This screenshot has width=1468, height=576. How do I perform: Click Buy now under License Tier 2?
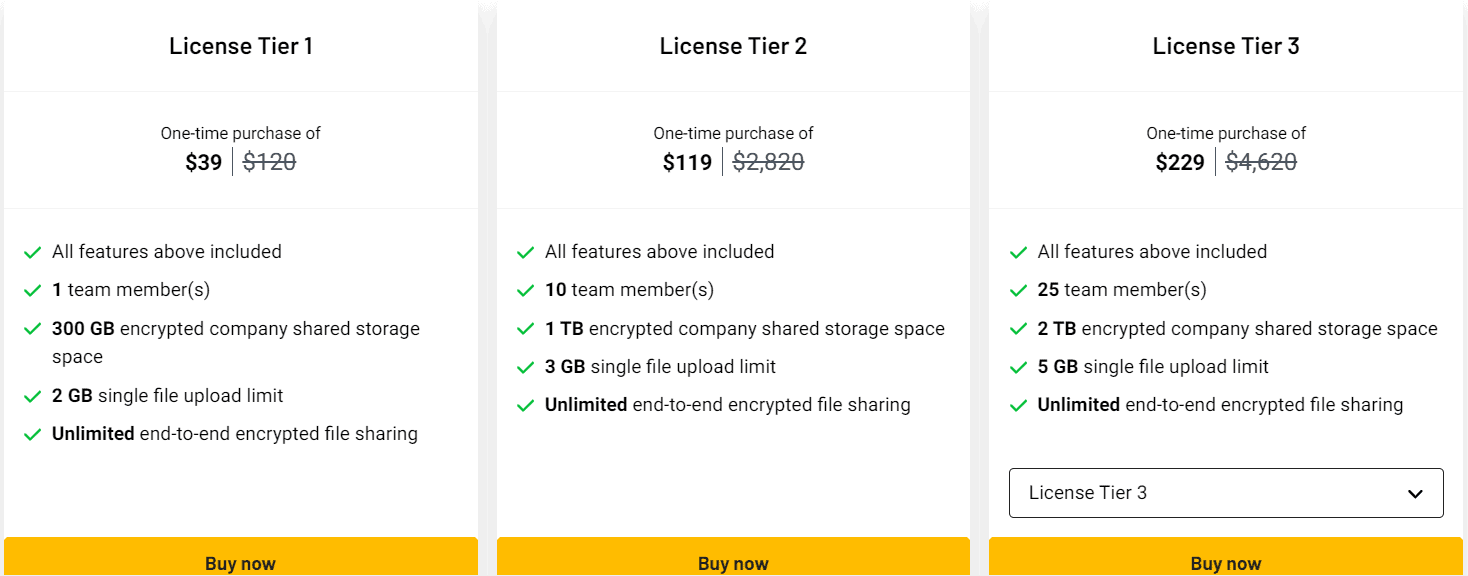[x=733, y=562]
